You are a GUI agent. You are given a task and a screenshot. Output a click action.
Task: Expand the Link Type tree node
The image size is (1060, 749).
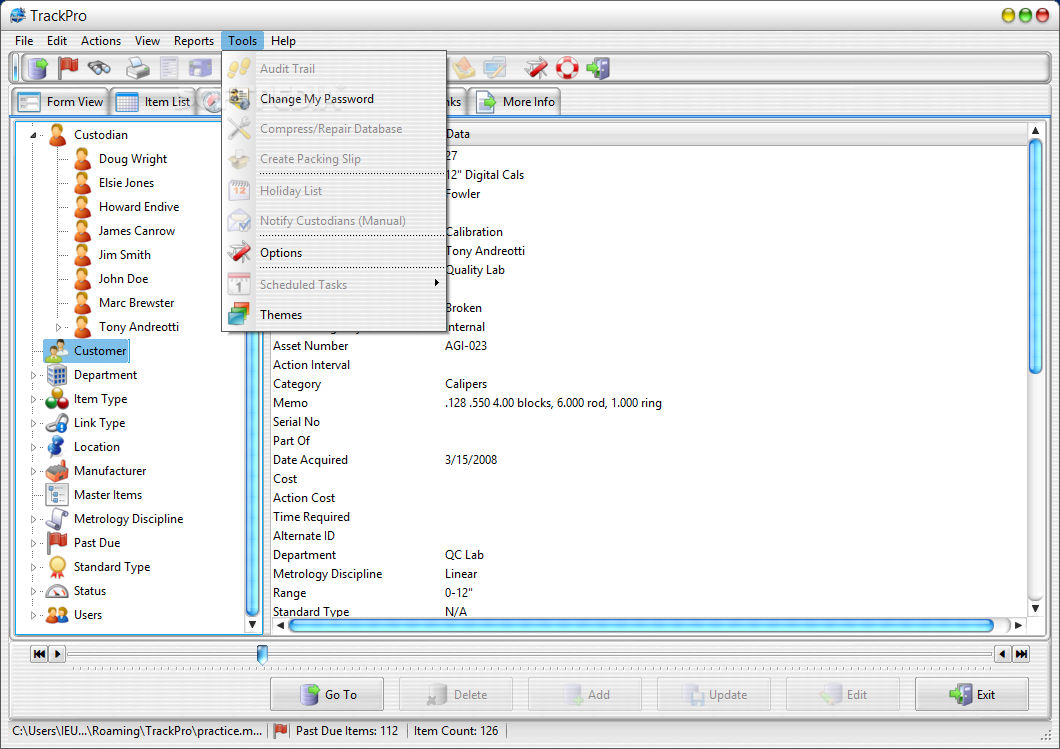click(33, 423)
